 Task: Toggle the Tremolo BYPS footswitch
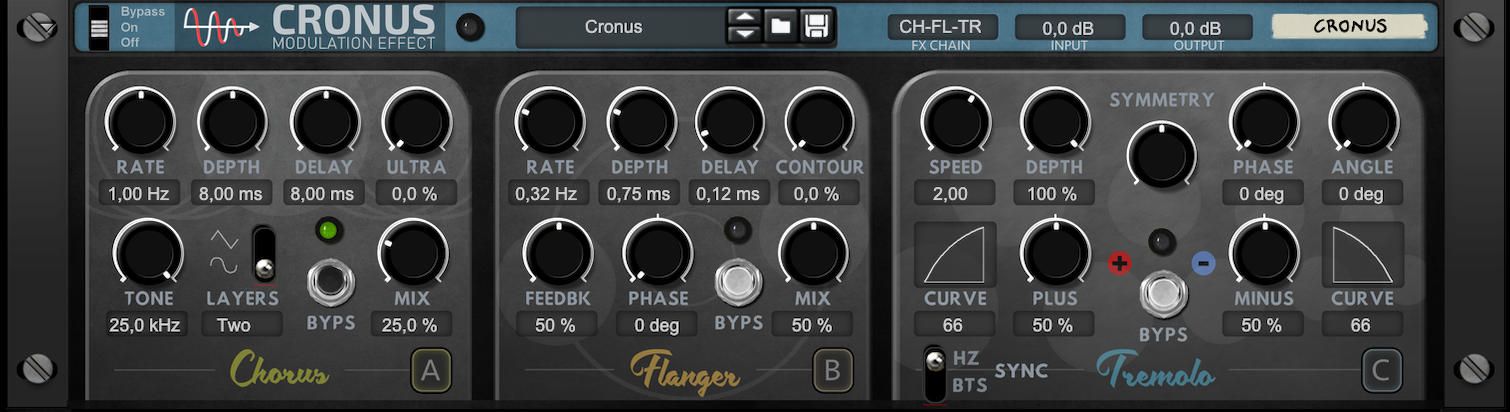pos(1162,294)
